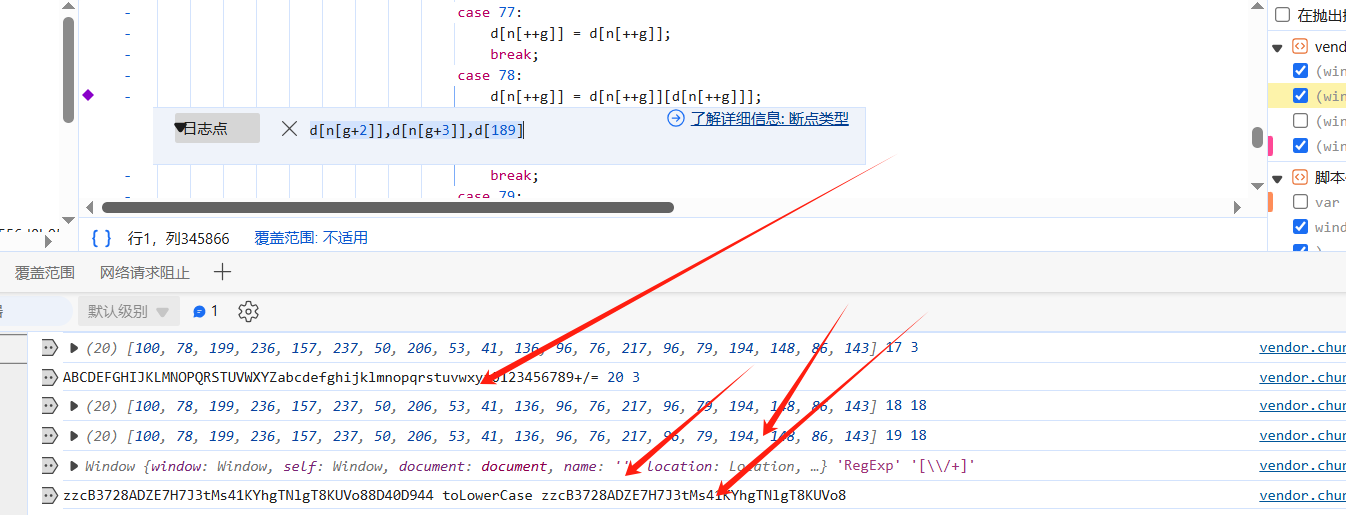Click the info circle icon before 了解详细信息
This screenshot has width=1346, height=515.
tap(676, 118)
